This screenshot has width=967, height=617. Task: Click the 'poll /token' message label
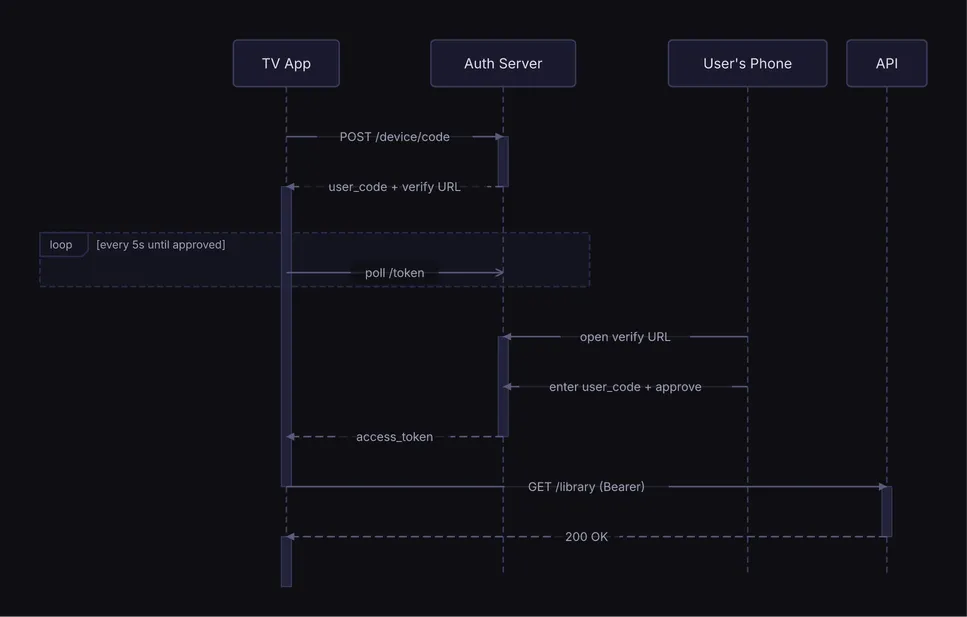(395, 273)
